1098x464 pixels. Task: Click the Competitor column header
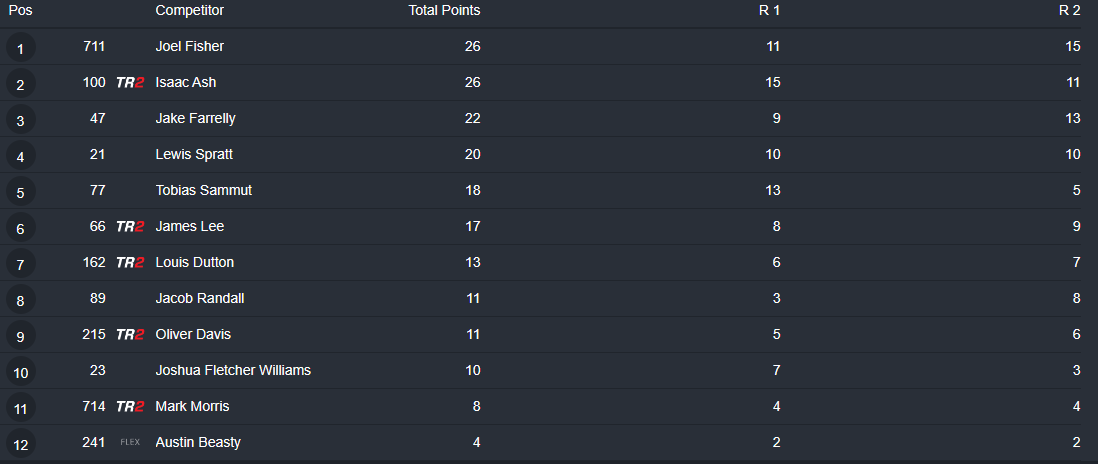tap(190, 11)
